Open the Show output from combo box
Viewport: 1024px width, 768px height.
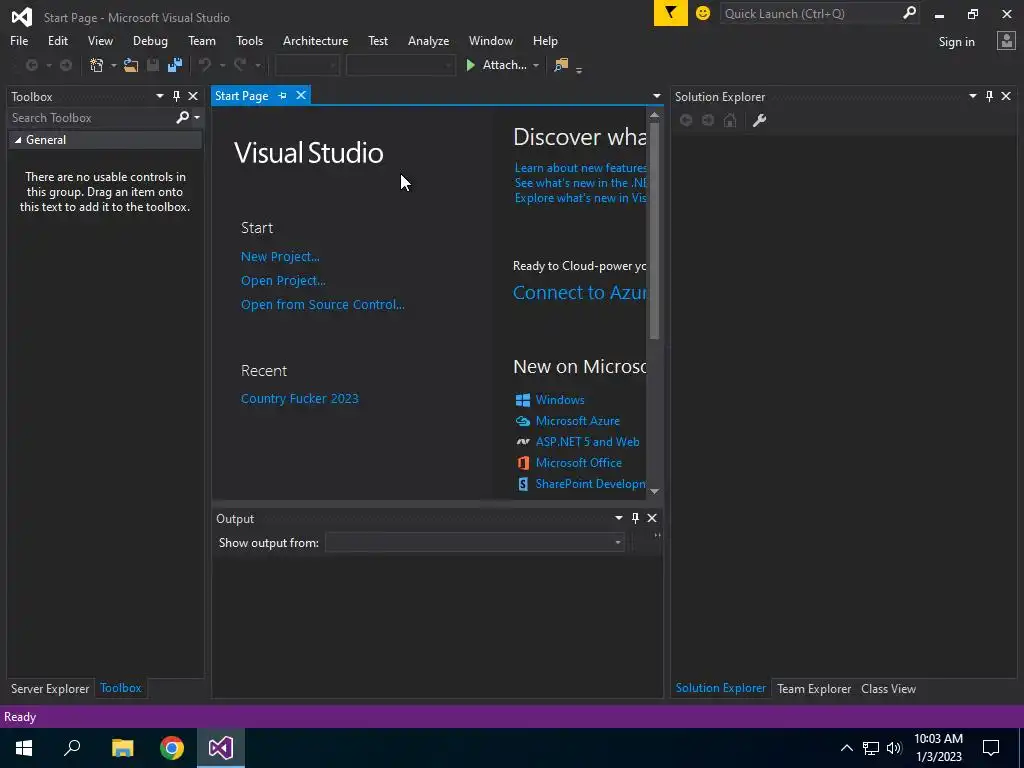point(475,542)
